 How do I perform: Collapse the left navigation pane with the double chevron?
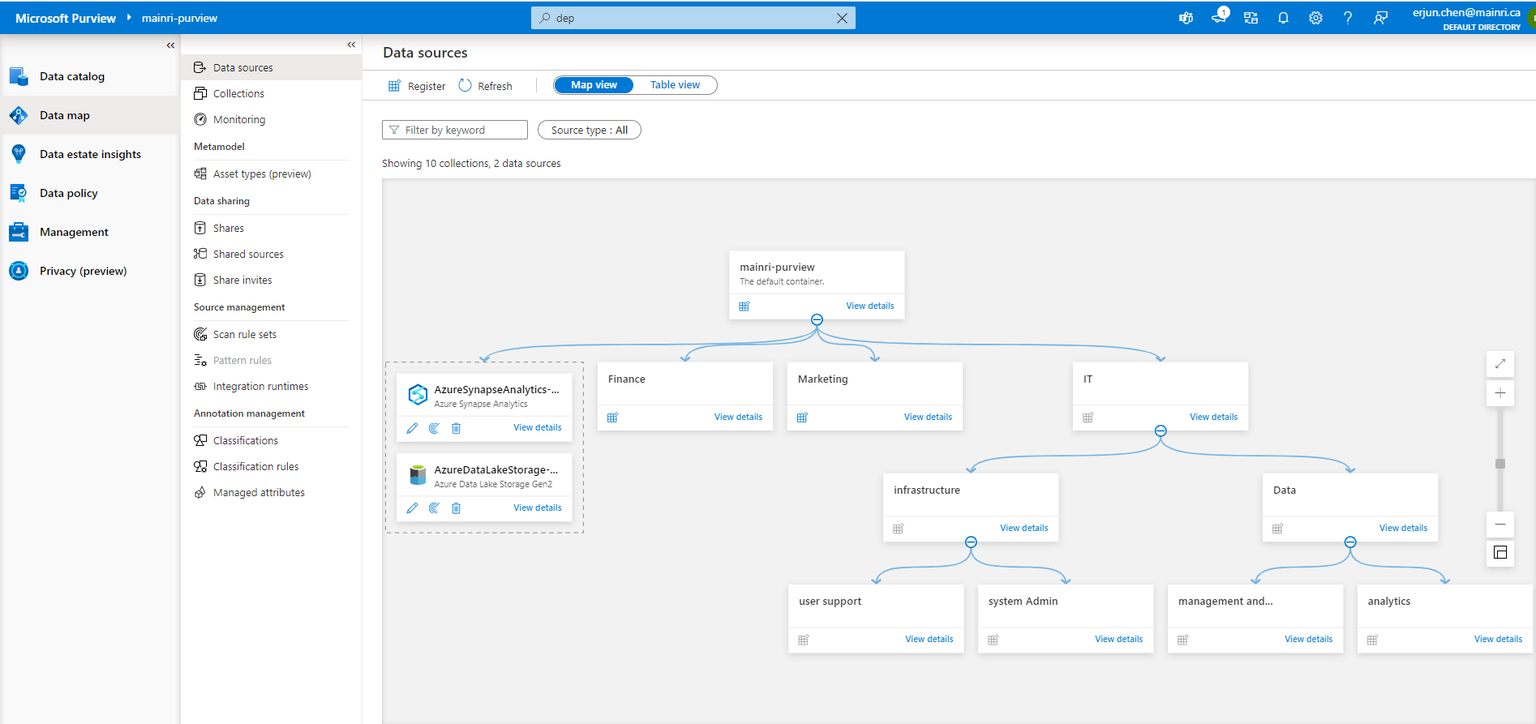tap(170, 44)
